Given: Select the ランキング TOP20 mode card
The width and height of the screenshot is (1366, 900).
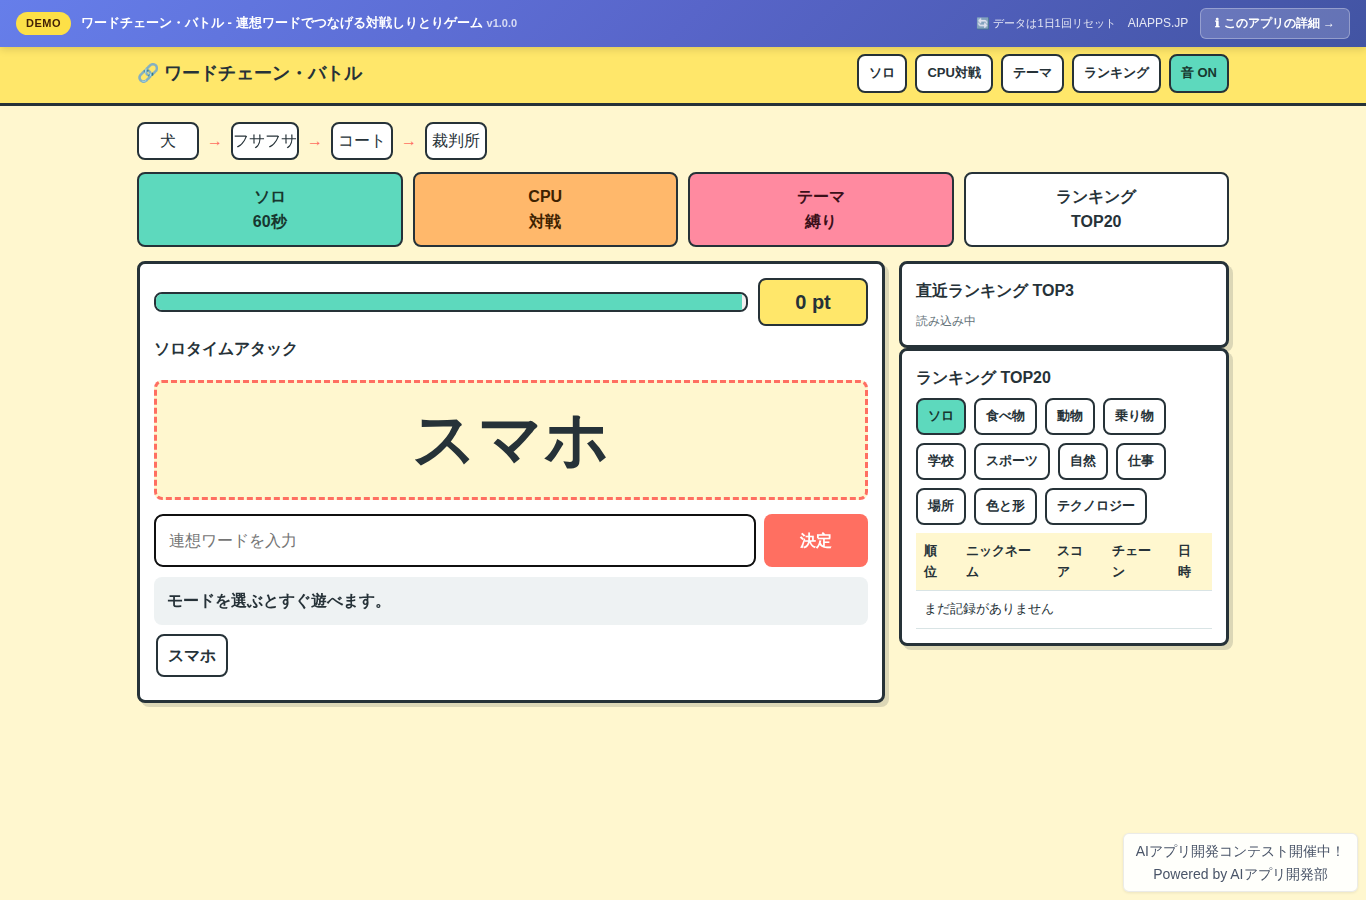Looking at the screenshot, I should 1096,209.
